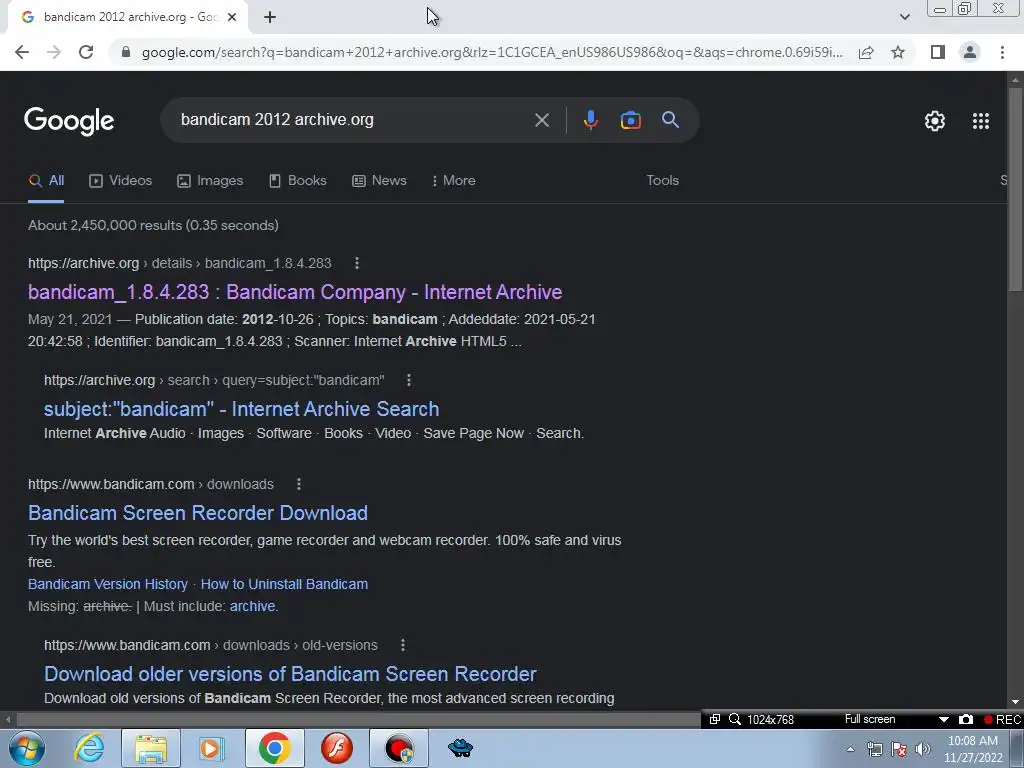Open Bandicam Screen Recorder Download result
Screen dimensions: 1024x768
pos(198,513)
